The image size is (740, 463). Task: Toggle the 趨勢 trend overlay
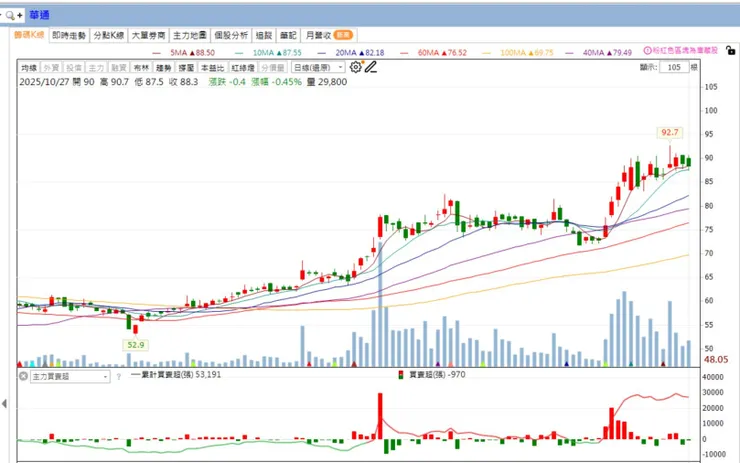coord(164,68)
